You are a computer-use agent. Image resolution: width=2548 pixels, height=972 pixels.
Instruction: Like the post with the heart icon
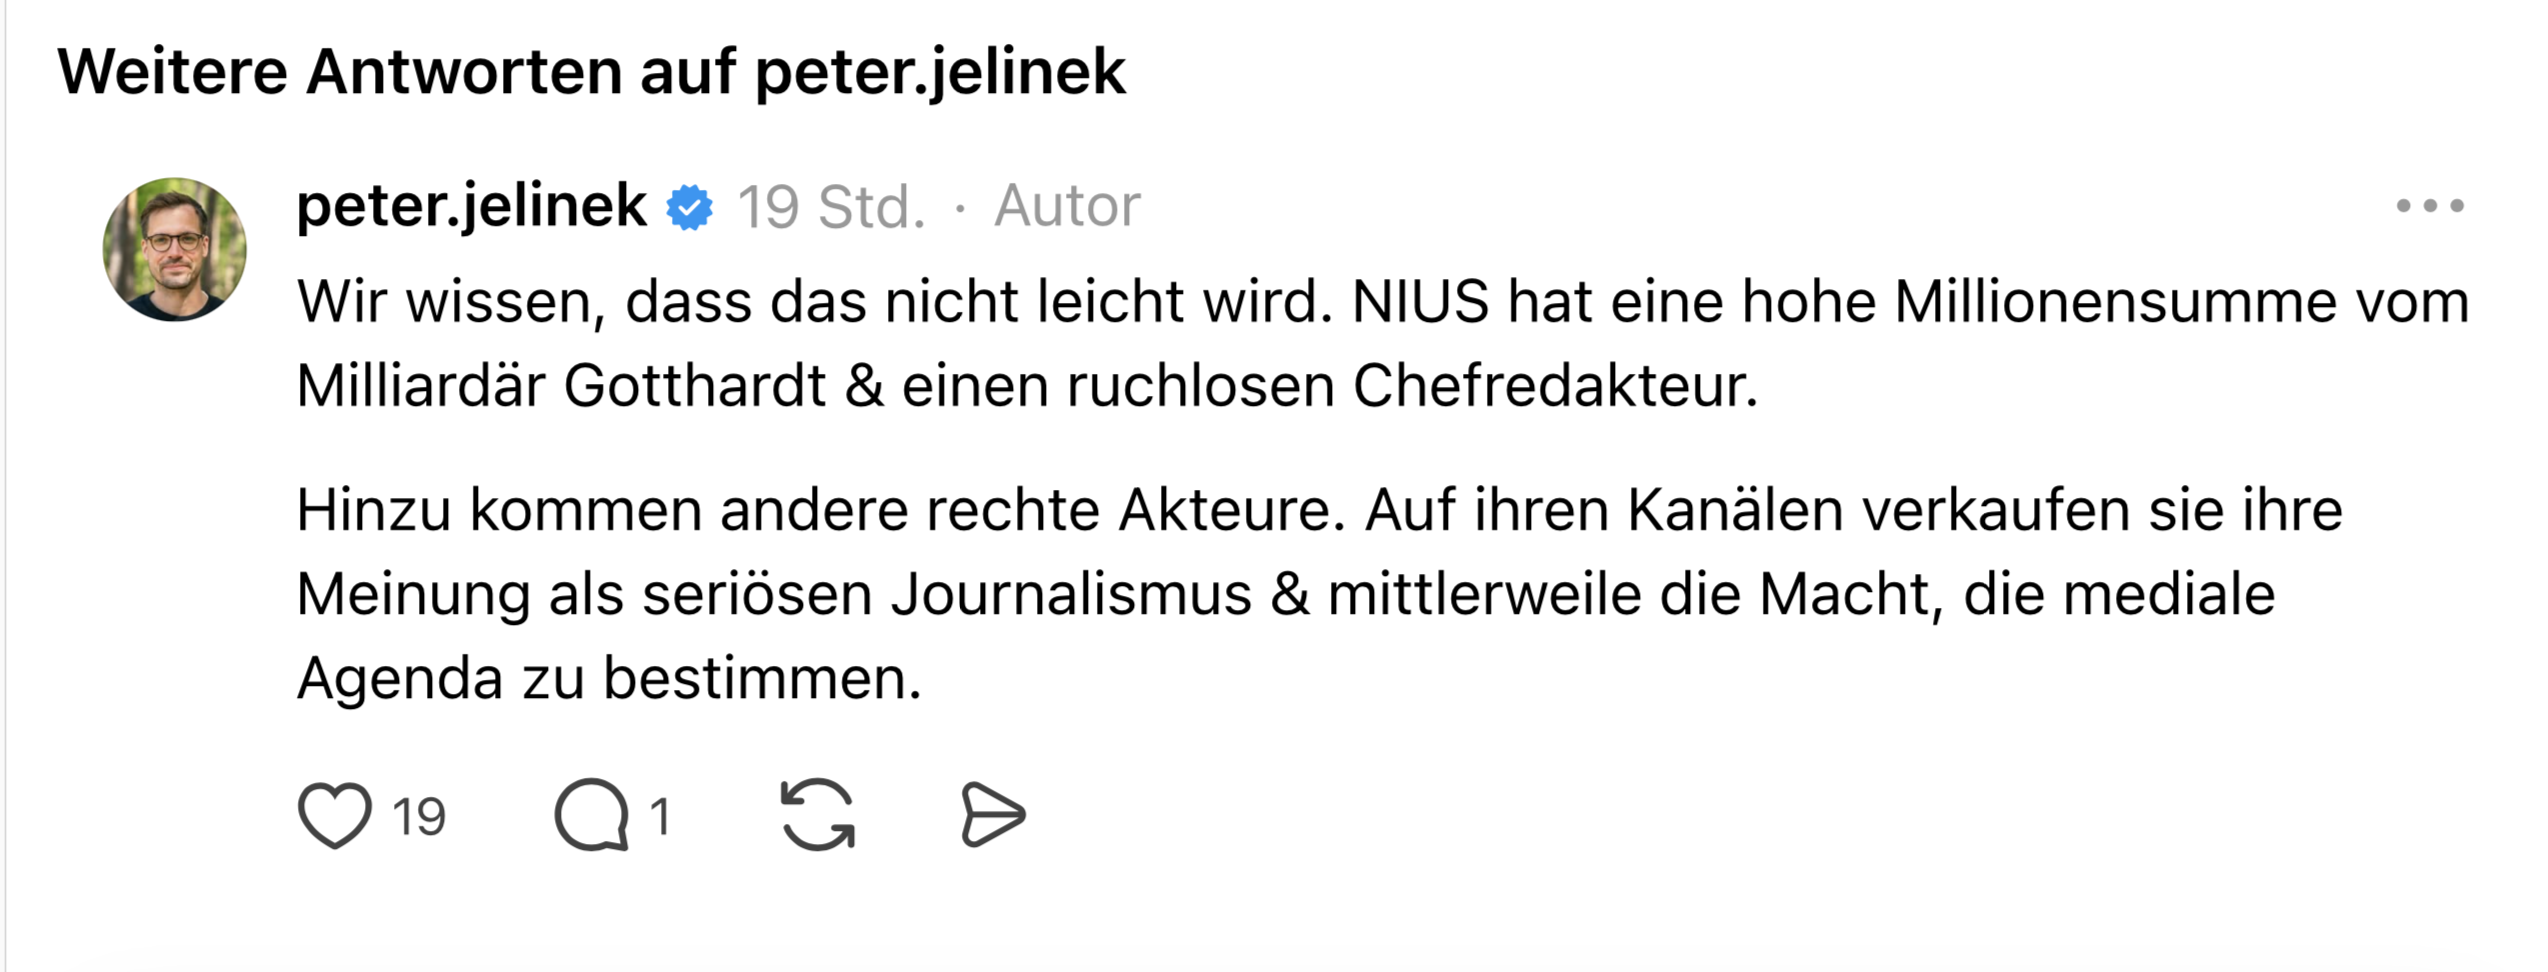(334, 815)
